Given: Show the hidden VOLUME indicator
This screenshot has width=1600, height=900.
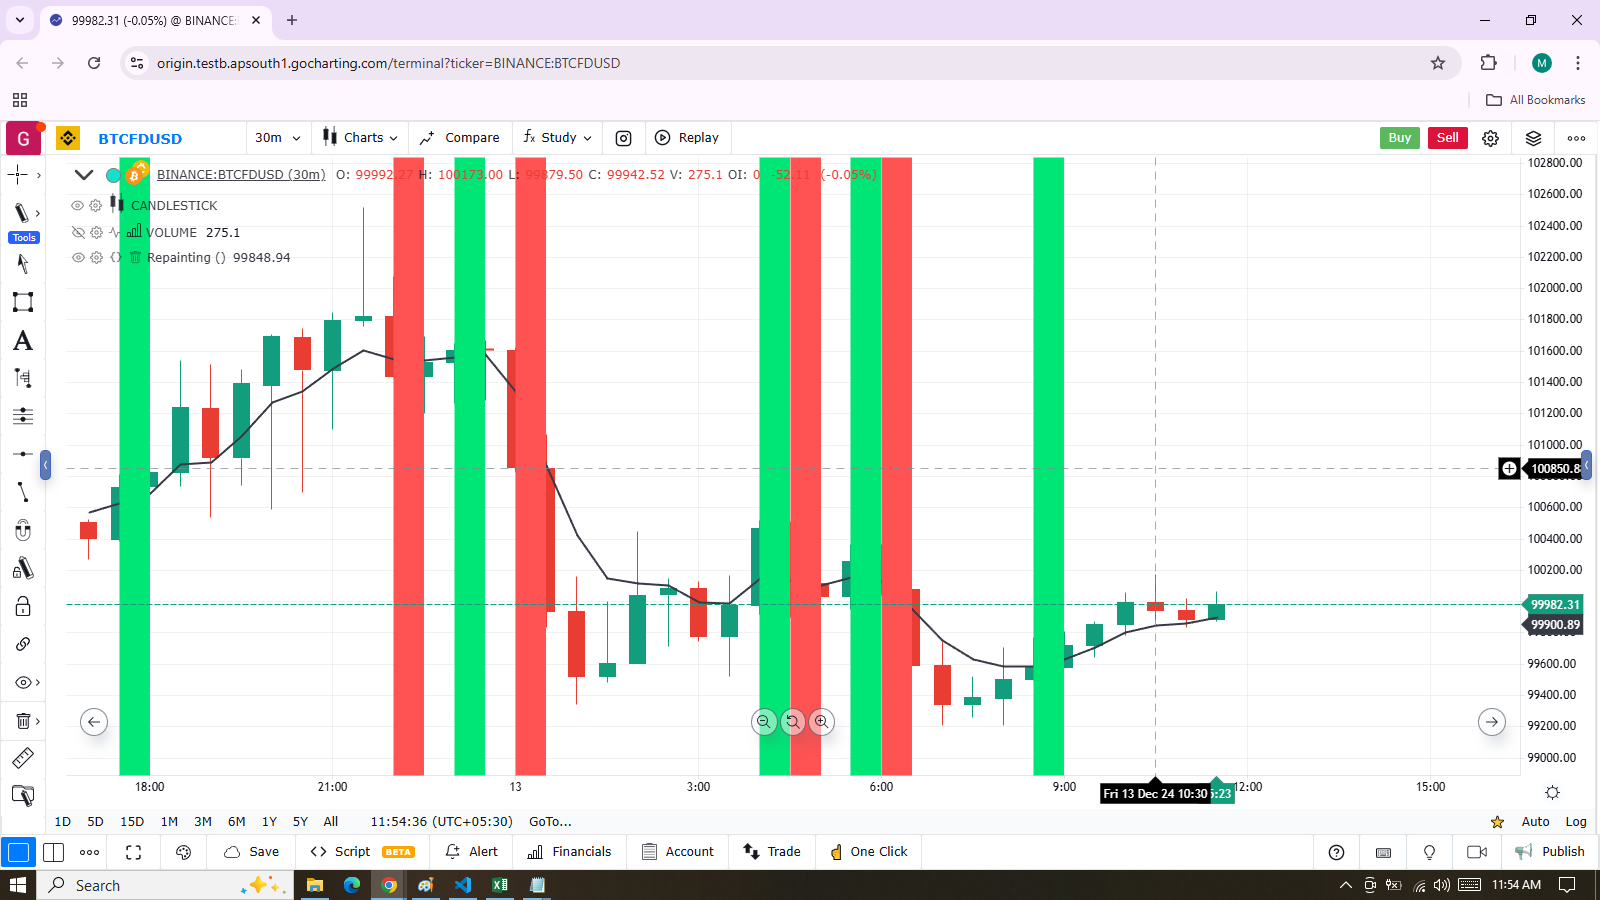Looking at the screenshot, I should tap(77, 232).
